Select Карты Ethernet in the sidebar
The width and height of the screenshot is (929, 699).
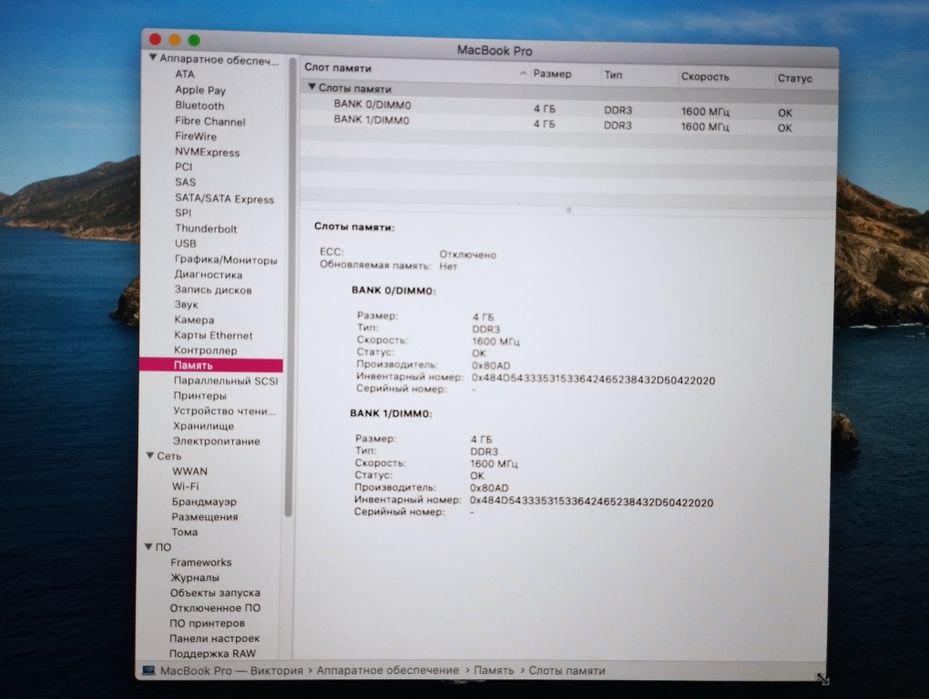pyautogui.click(x=213, y=335)
